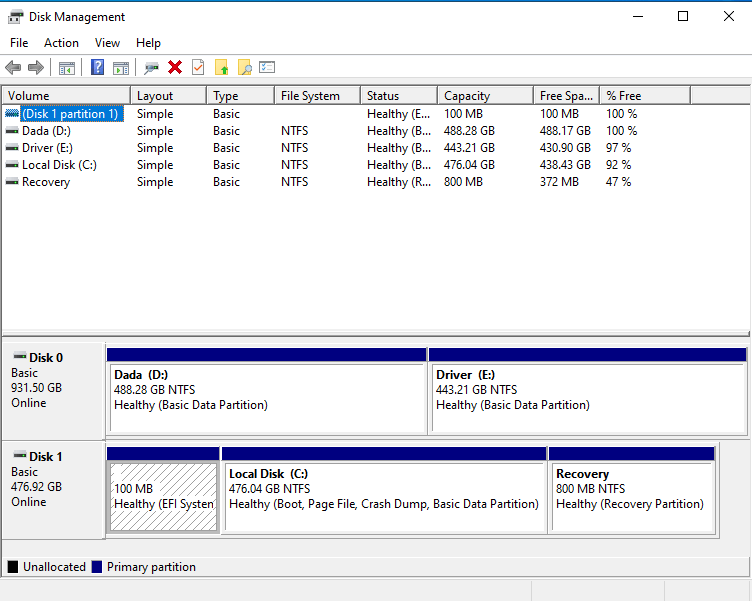The height and width of the screenshot is (601, 752).
Task: Click the Forward arrow toolbar icon
Action: pos(36,68)
